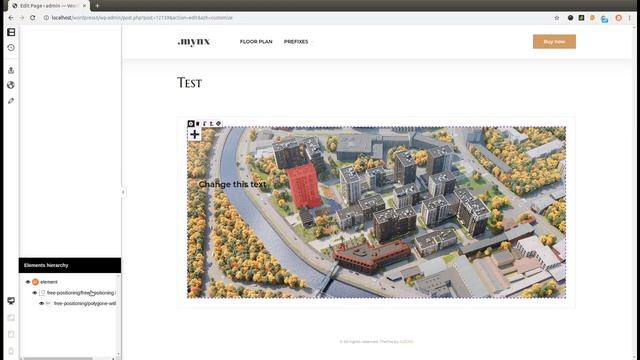The height and width of the screenshot is (360, 640).
Task: Switch to tablet preview icon in sidebar
Action: 11,334
